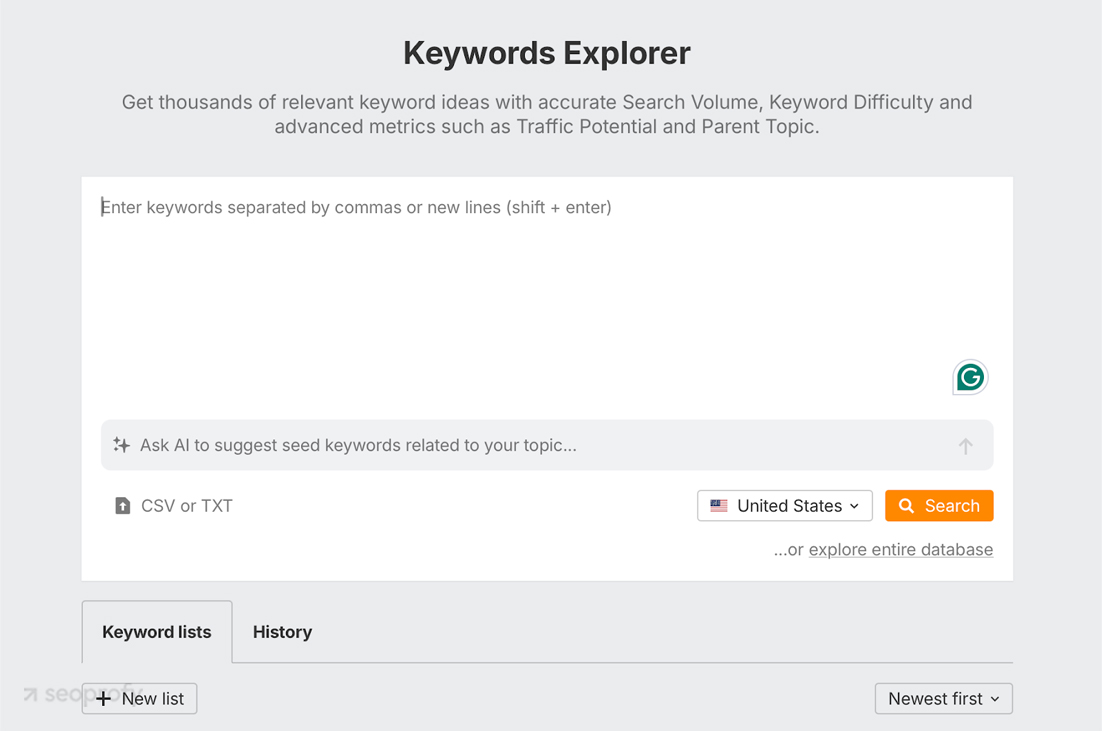Switch to the Keyword lists tab
The height and width of the screenshot is (731, 1102).
point(157,632)
